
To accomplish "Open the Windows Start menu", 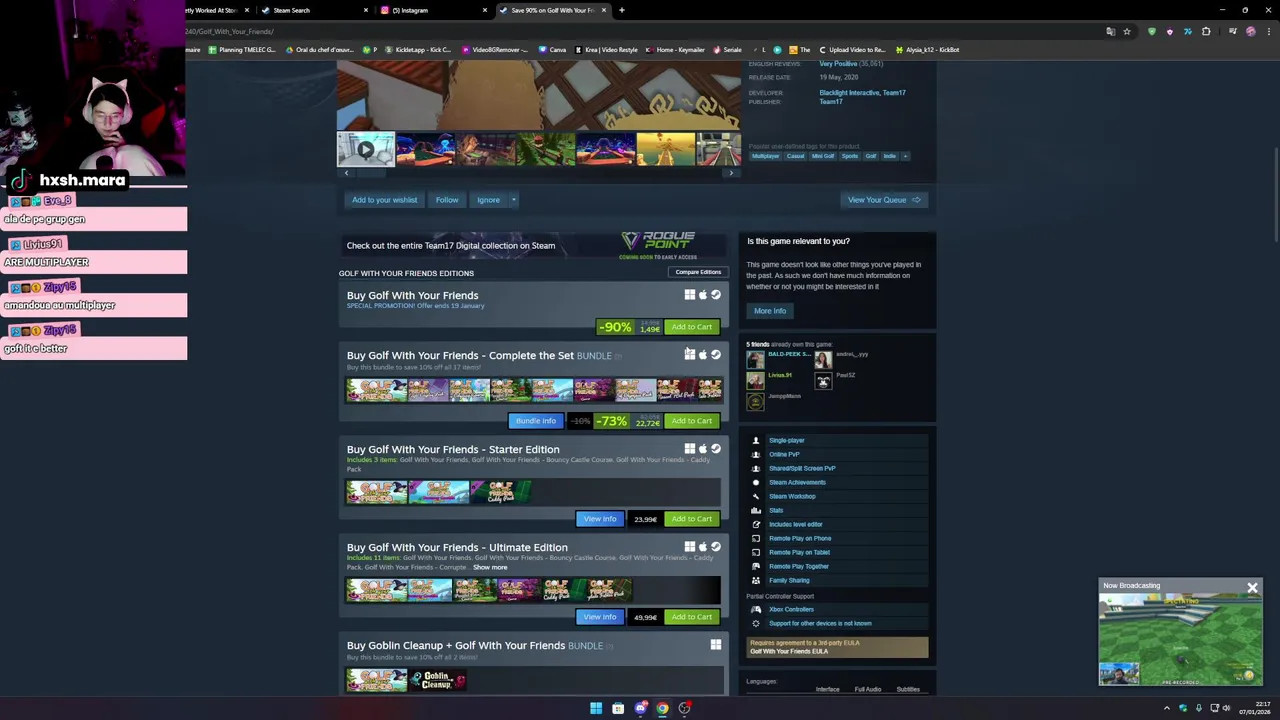I will [596, 708].
